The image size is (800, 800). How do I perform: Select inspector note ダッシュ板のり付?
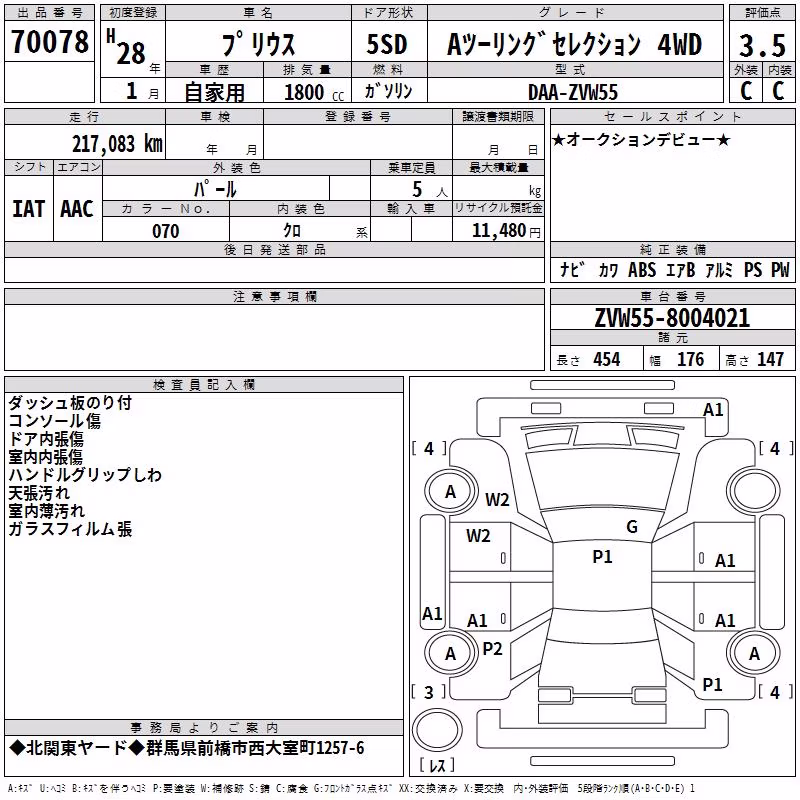pos(70,403)
